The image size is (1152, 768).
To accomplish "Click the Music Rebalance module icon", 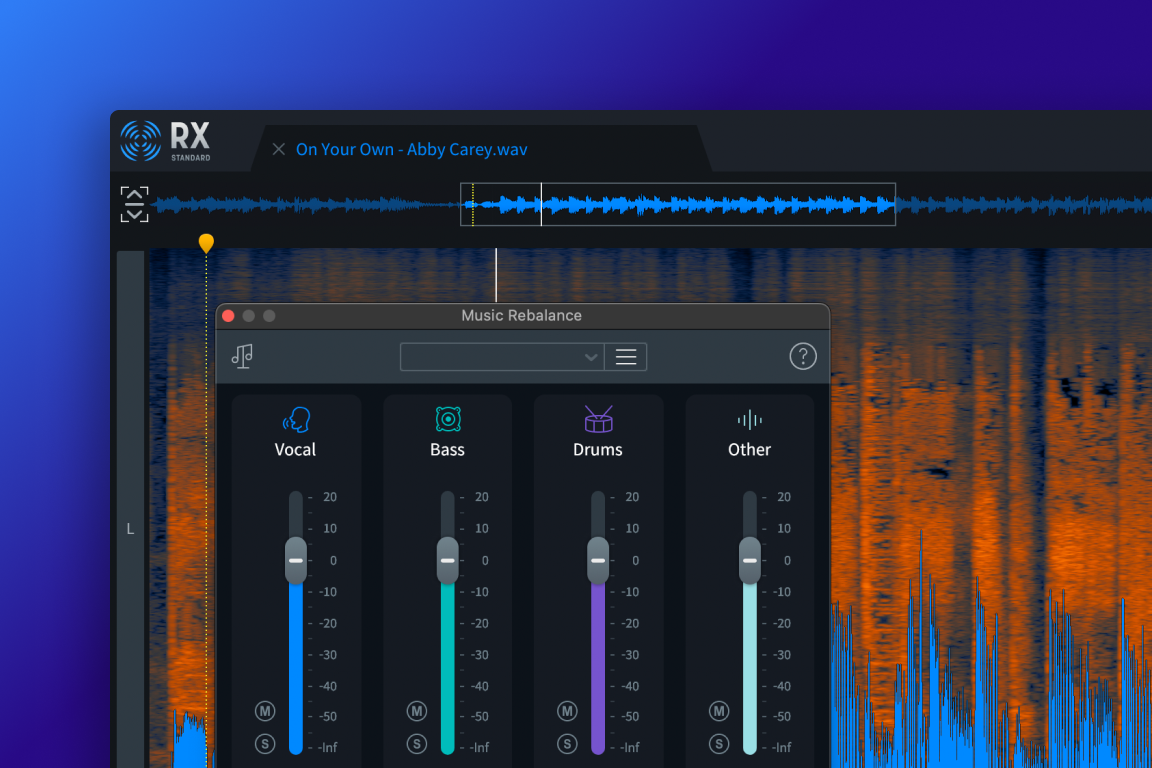I will pyautogui.click(x=242, y=357).
